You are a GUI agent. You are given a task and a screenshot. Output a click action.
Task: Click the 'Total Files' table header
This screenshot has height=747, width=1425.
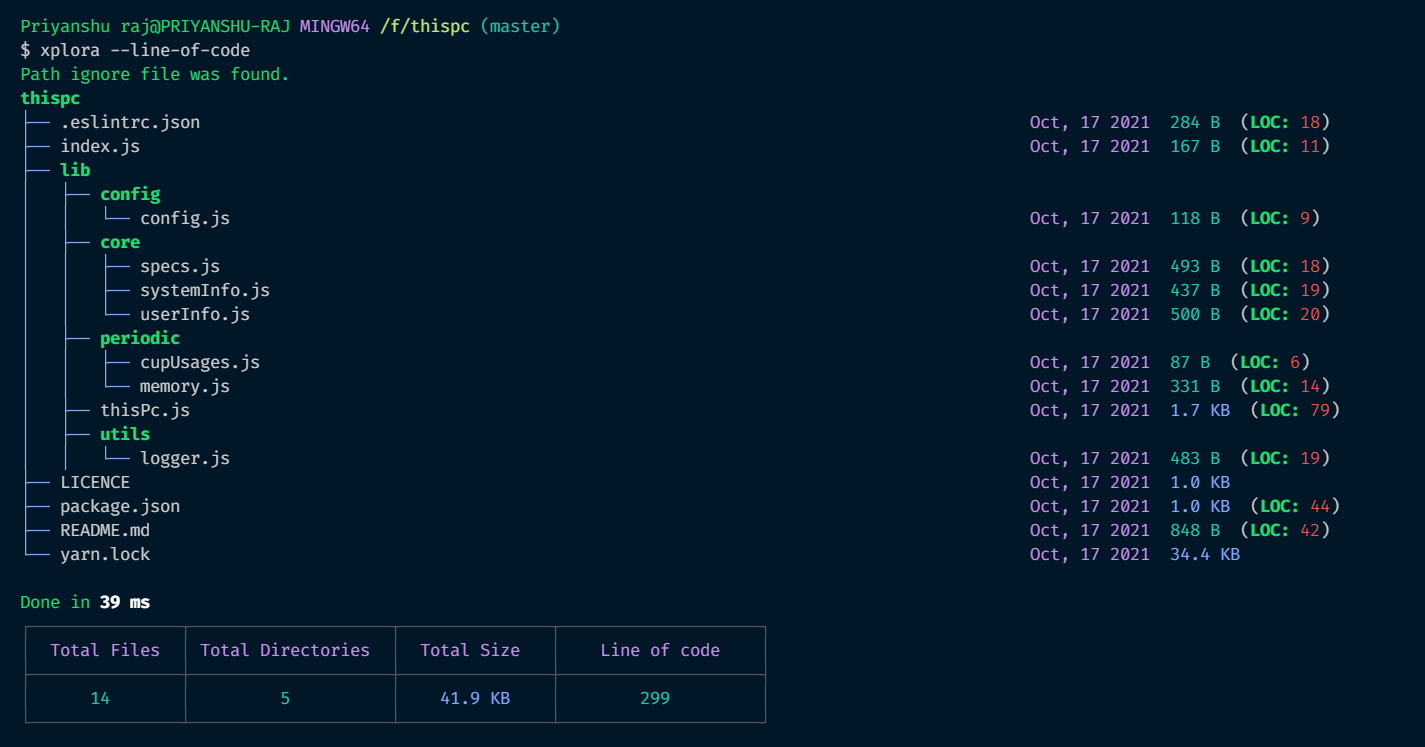[105, 650]
